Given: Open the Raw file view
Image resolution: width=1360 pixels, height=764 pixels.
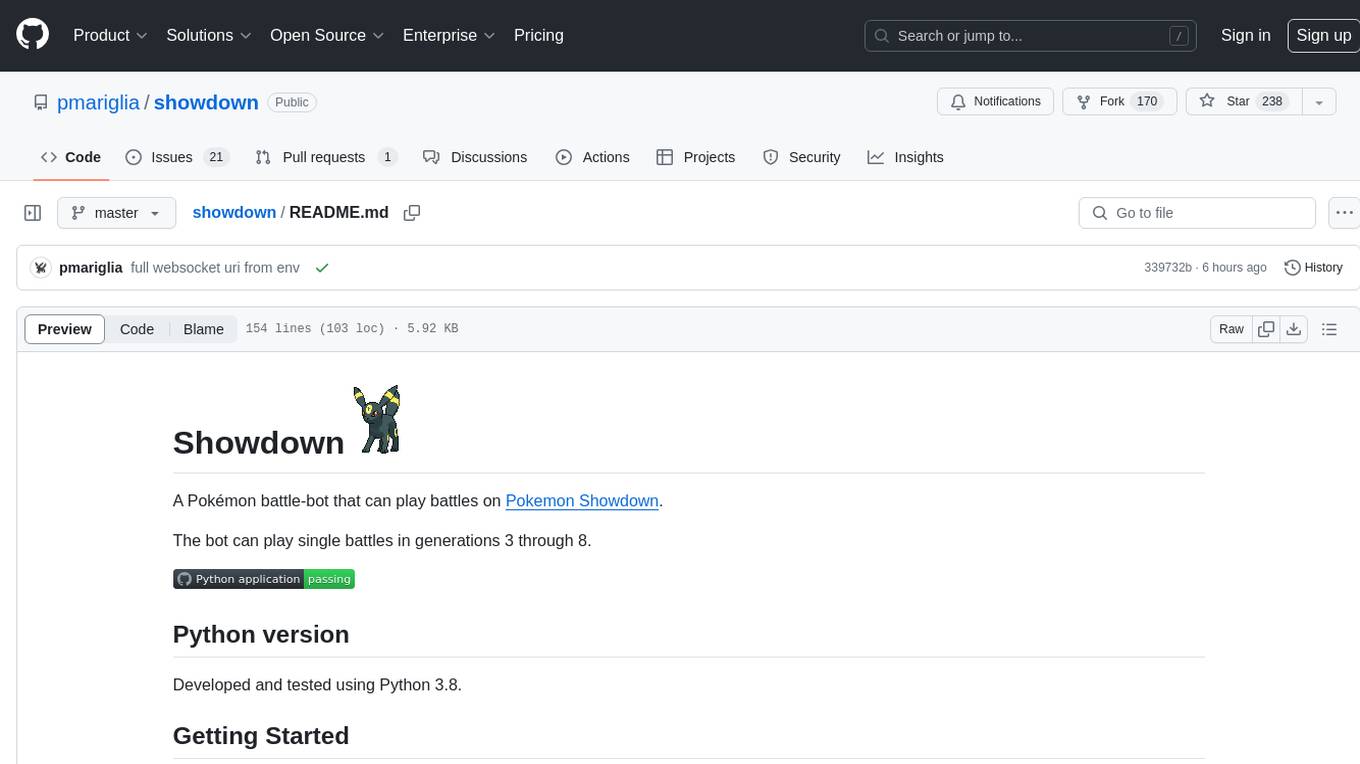Looking at the screenshot, I should point(1231,329).
